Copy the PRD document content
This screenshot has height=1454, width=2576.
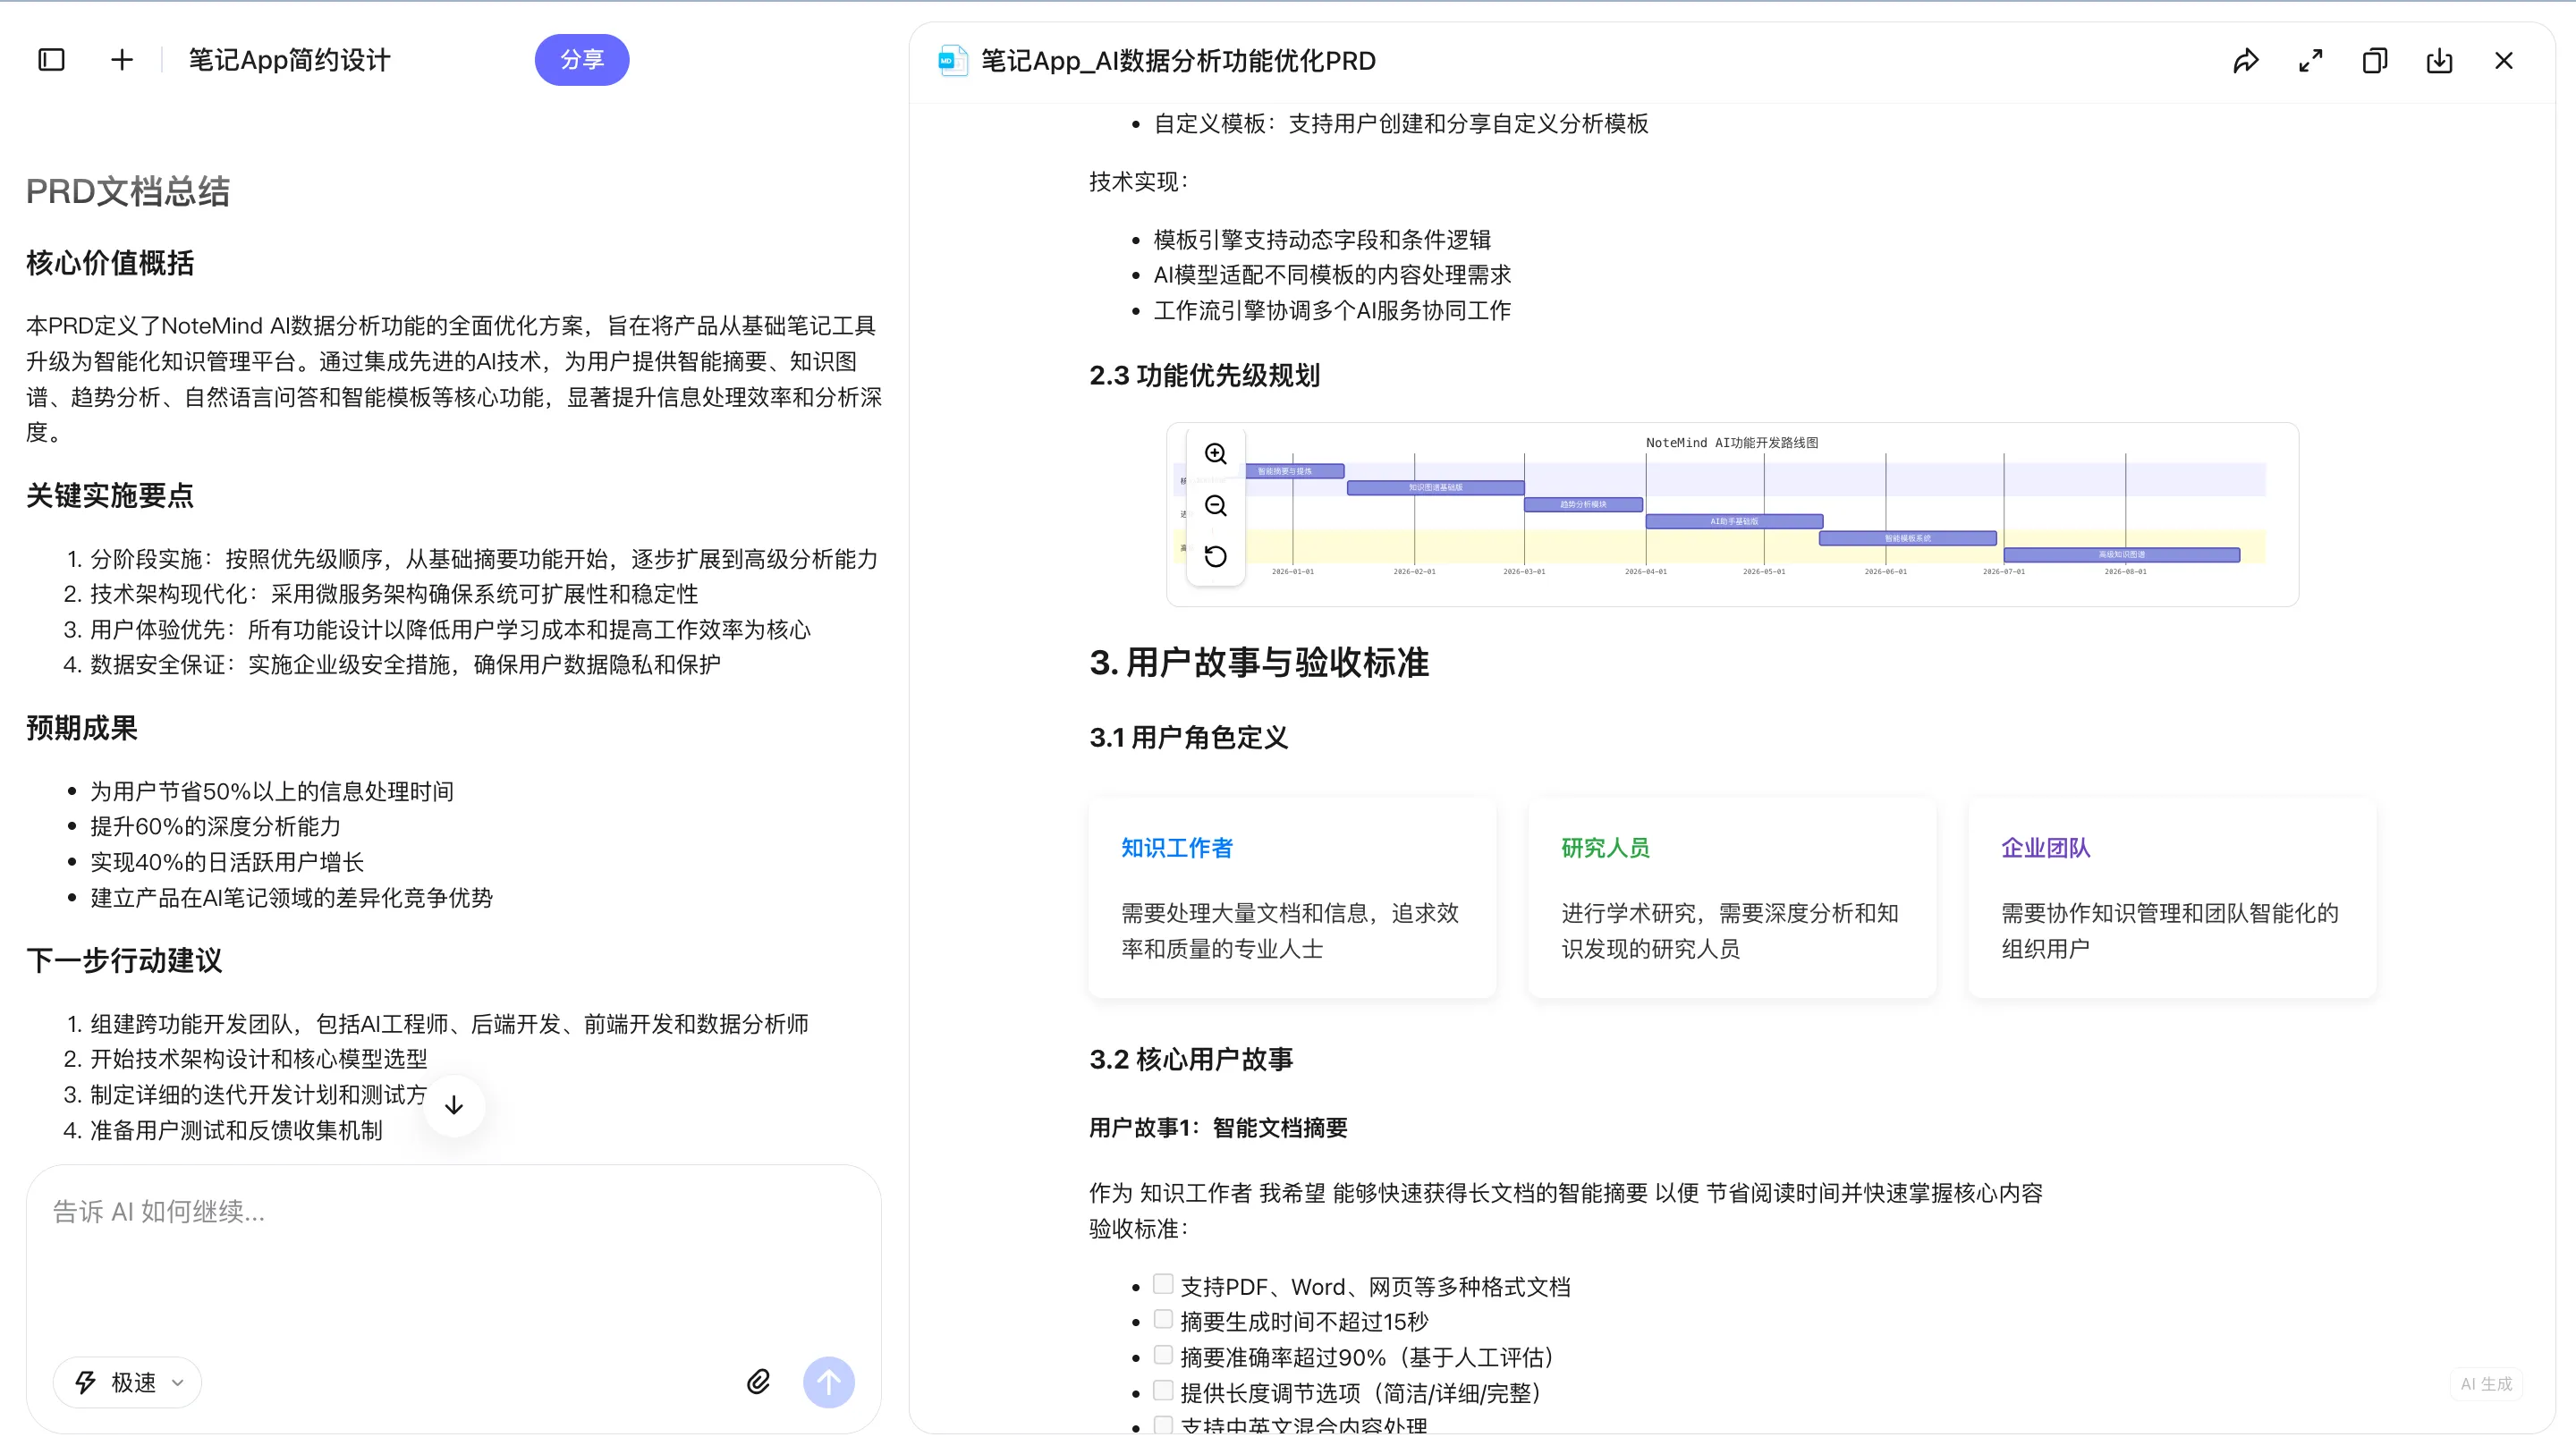(2375, 61)
